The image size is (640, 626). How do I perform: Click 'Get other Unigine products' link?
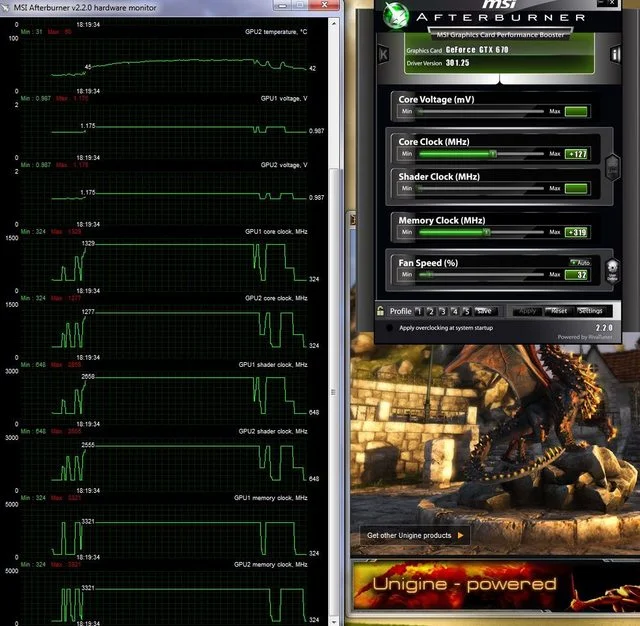coord(414,535)
